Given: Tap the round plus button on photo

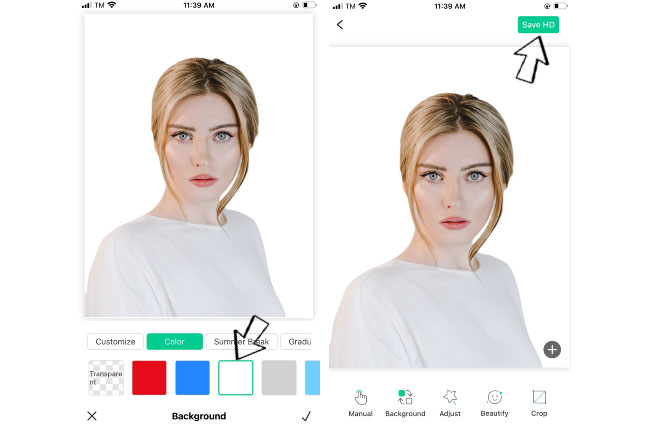Looking at the screenshot, I should tap(552, 350).
